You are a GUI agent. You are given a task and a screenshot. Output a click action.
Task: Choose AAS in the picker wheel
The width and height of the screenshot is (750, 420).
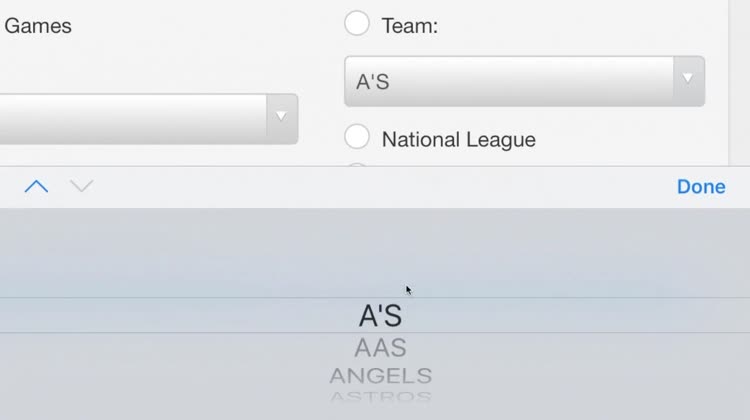tap(380, 348)
